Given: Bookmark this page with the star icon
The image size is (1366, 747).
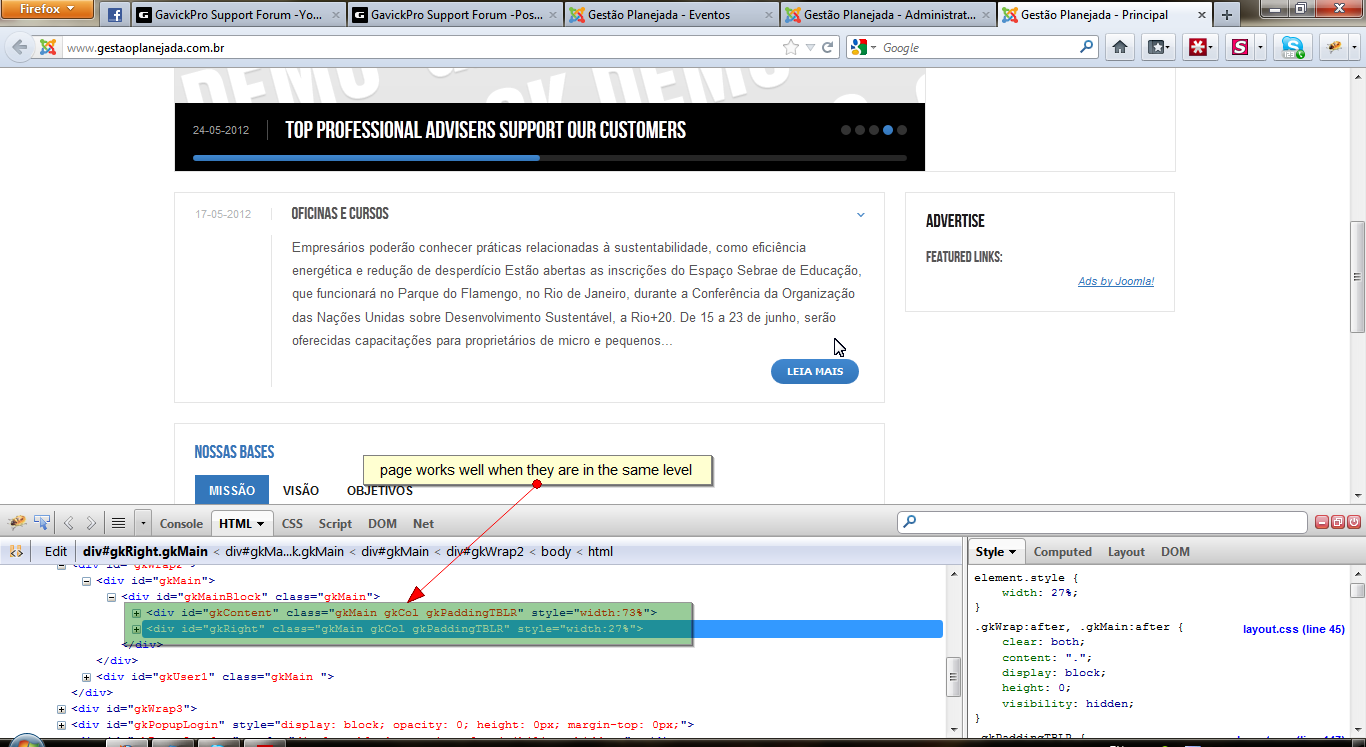Looking at the screenshot, I should point(791,47).
